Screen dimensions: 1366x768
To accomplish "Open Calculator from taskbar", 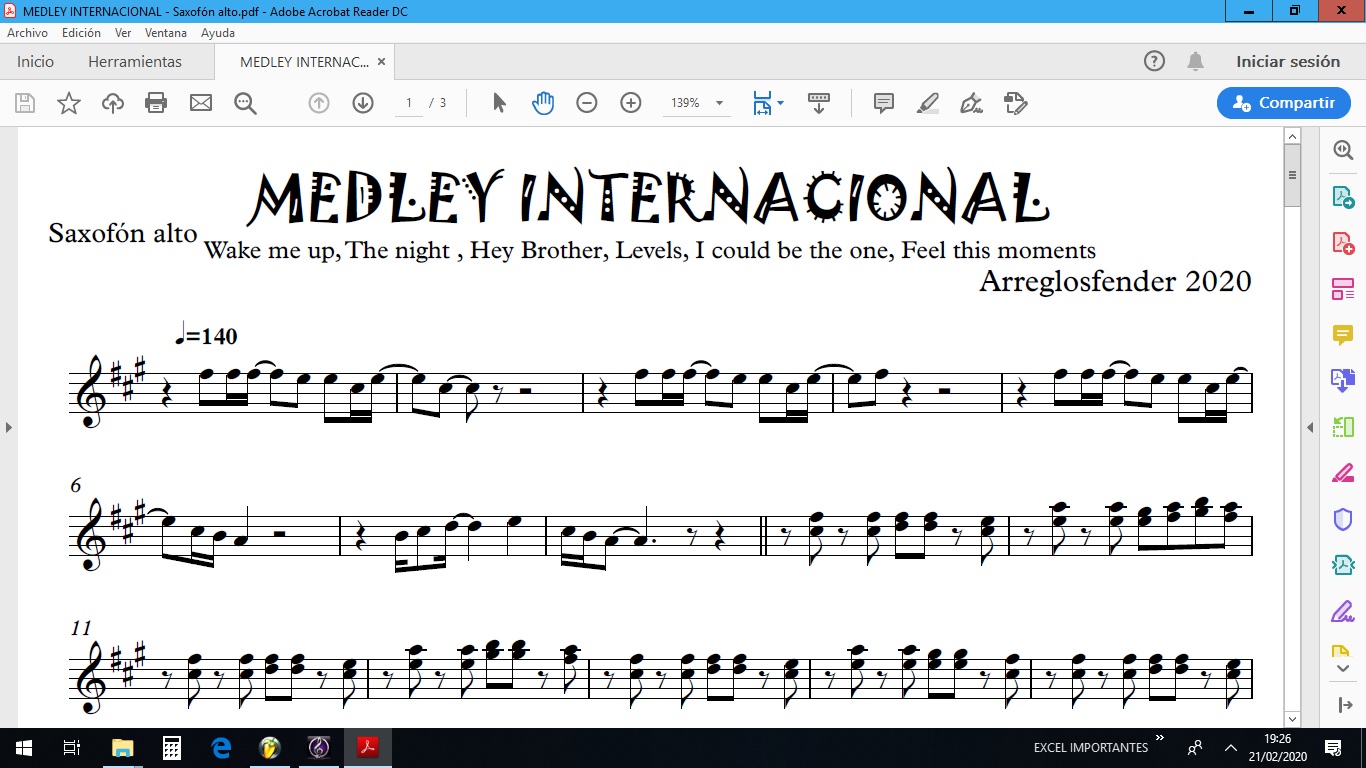I will click(171, 748).
